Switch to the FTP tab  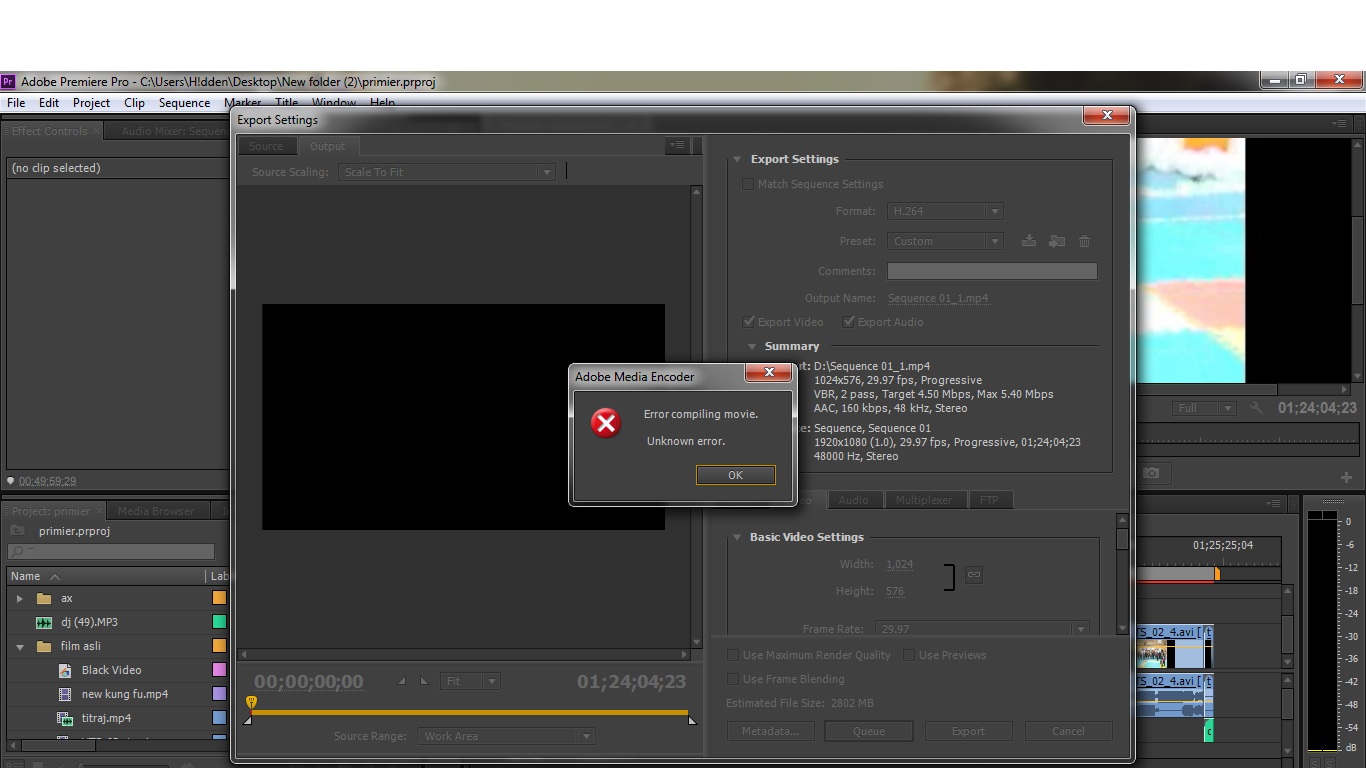(x=989, y=500)
